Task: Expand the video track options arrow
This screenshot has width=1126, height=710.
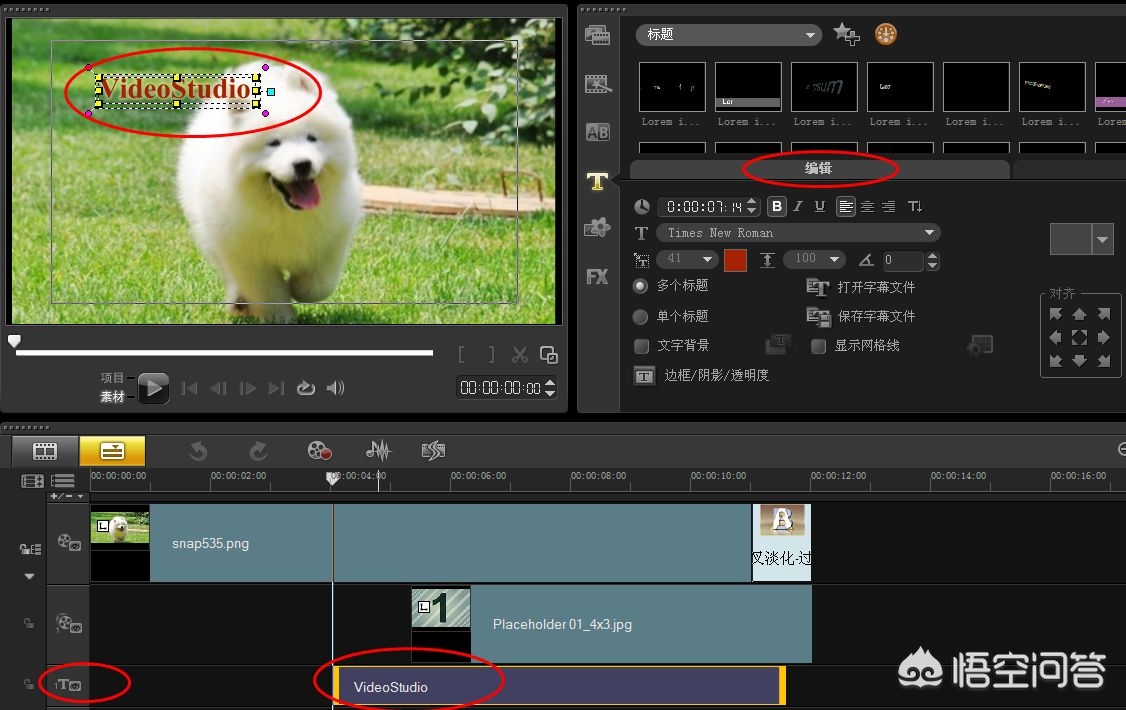Action: (x=29, y=576)
